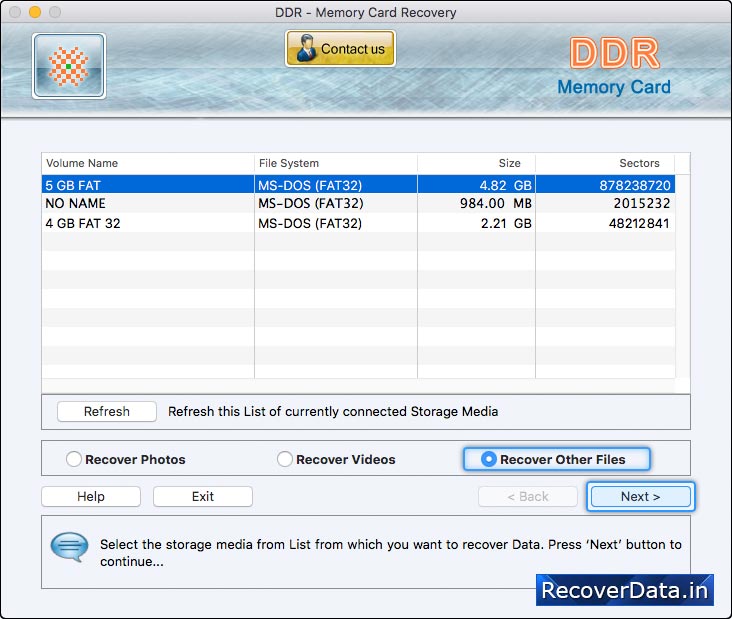Click the 48212841 sectors value

pos(639,223)
